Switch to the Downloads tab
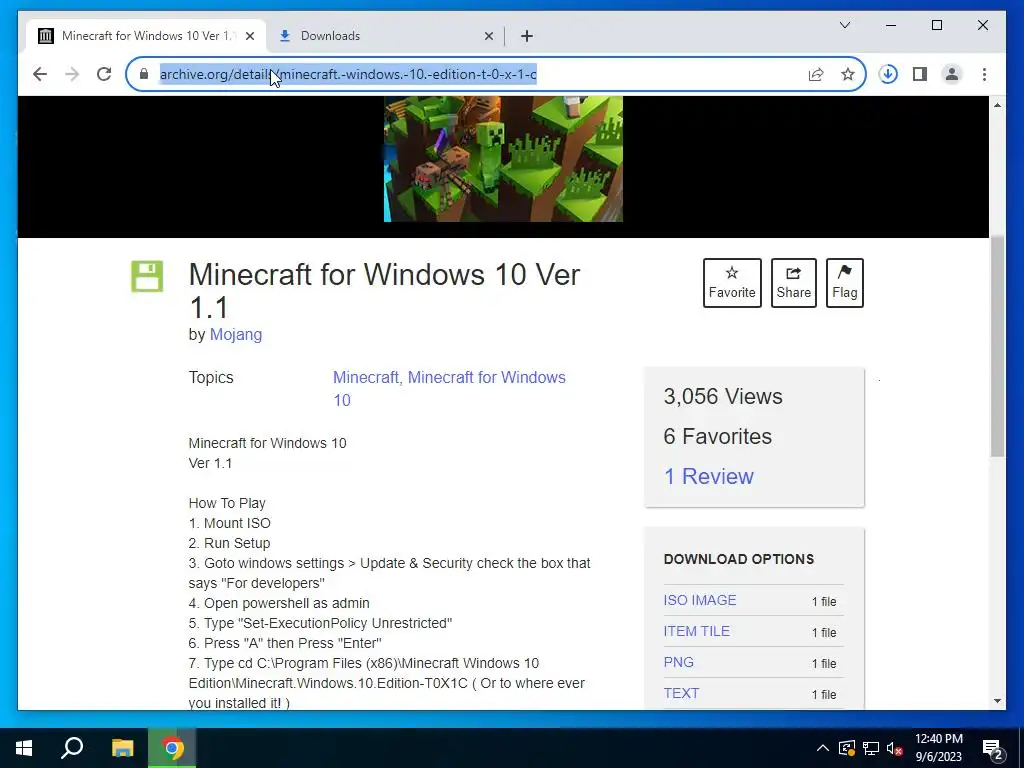The width and height of the screenshot is (1024, 768). 385,36
